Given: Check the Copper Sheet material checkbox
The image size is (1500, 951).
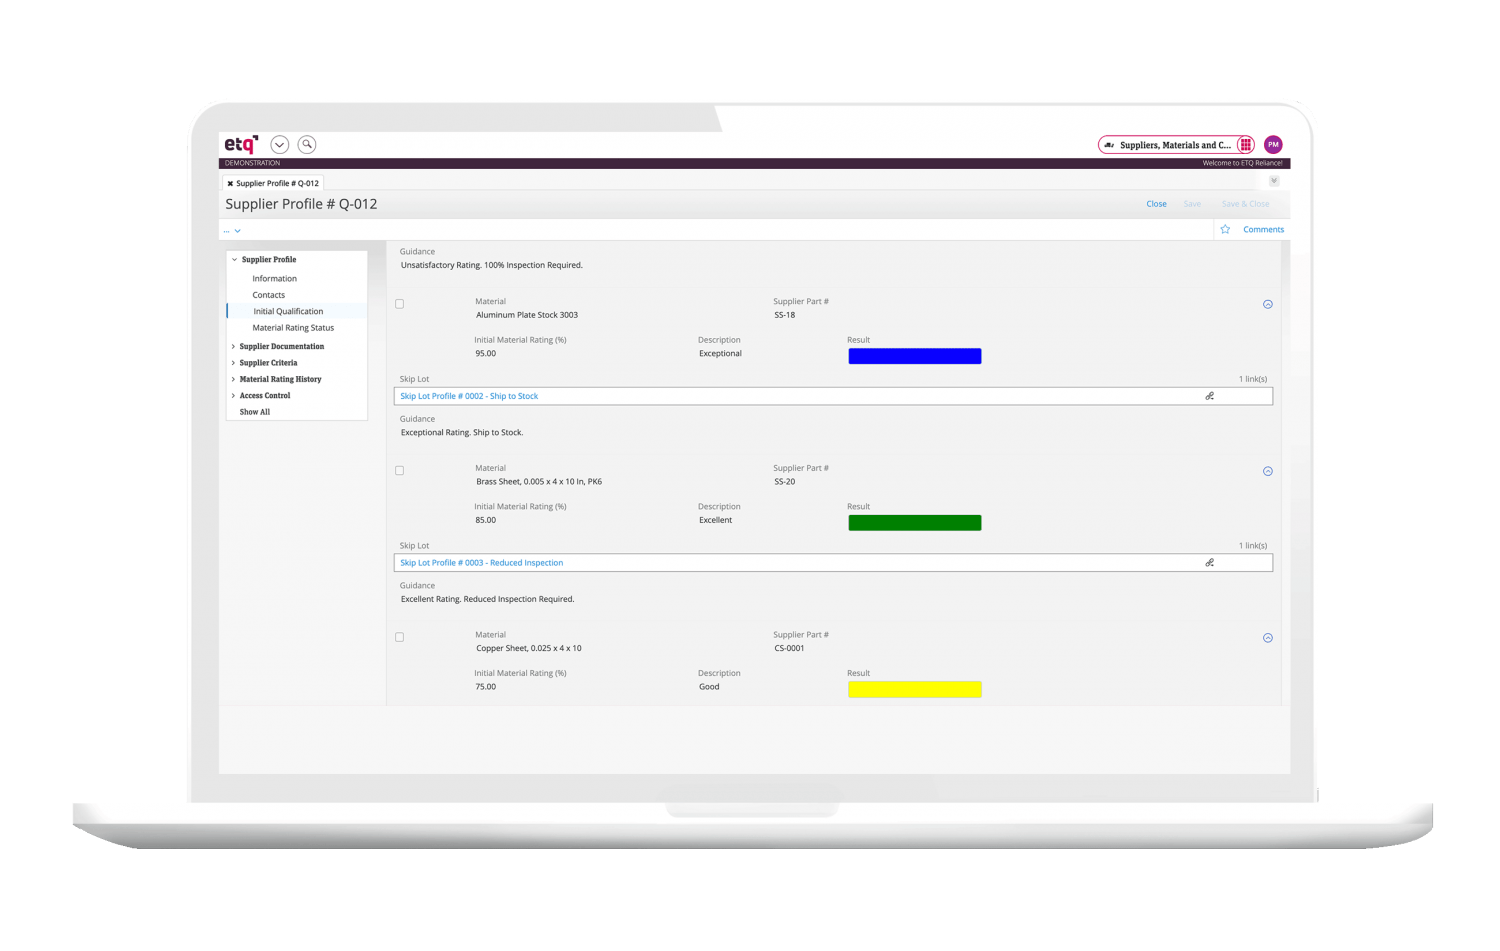Looking at the screenshot, I should 400,637.
